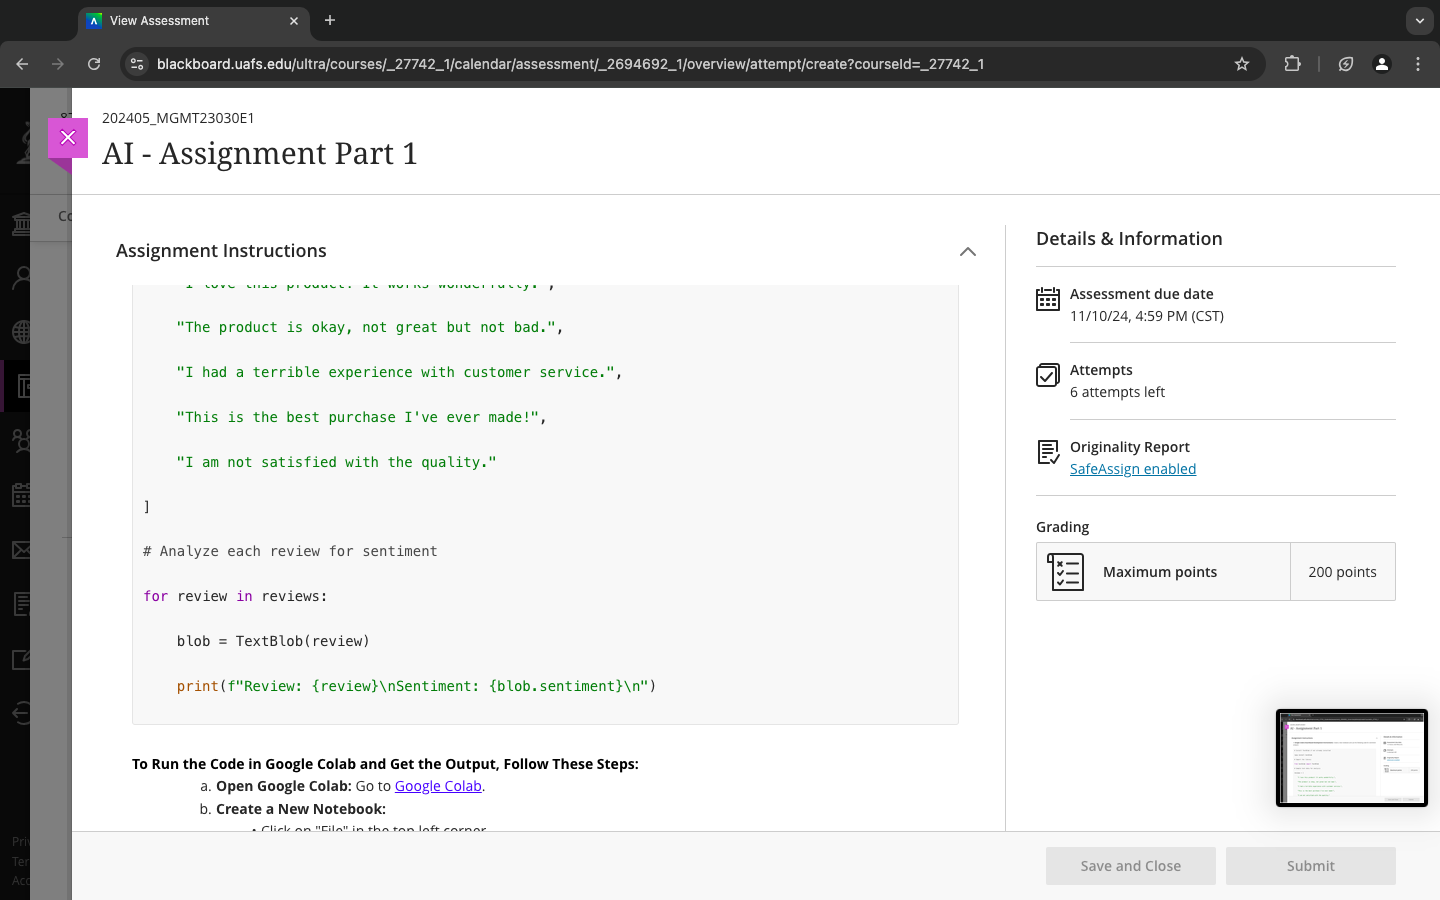Close the View Assessment tab
This screenshot has height=900, width=1440.
(294, 21)
